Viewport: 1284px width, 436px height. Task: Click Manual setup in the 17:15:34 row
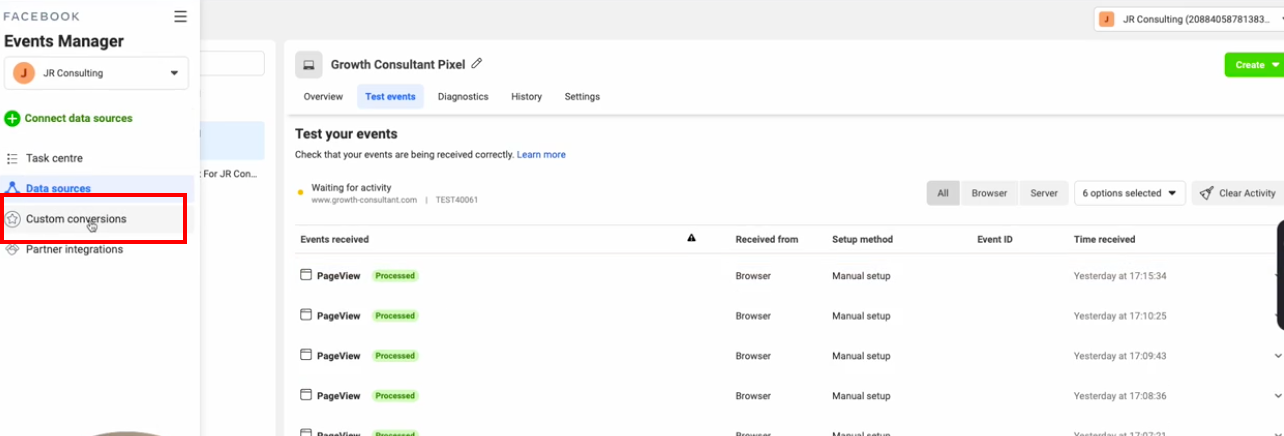(x=861, y=275)
